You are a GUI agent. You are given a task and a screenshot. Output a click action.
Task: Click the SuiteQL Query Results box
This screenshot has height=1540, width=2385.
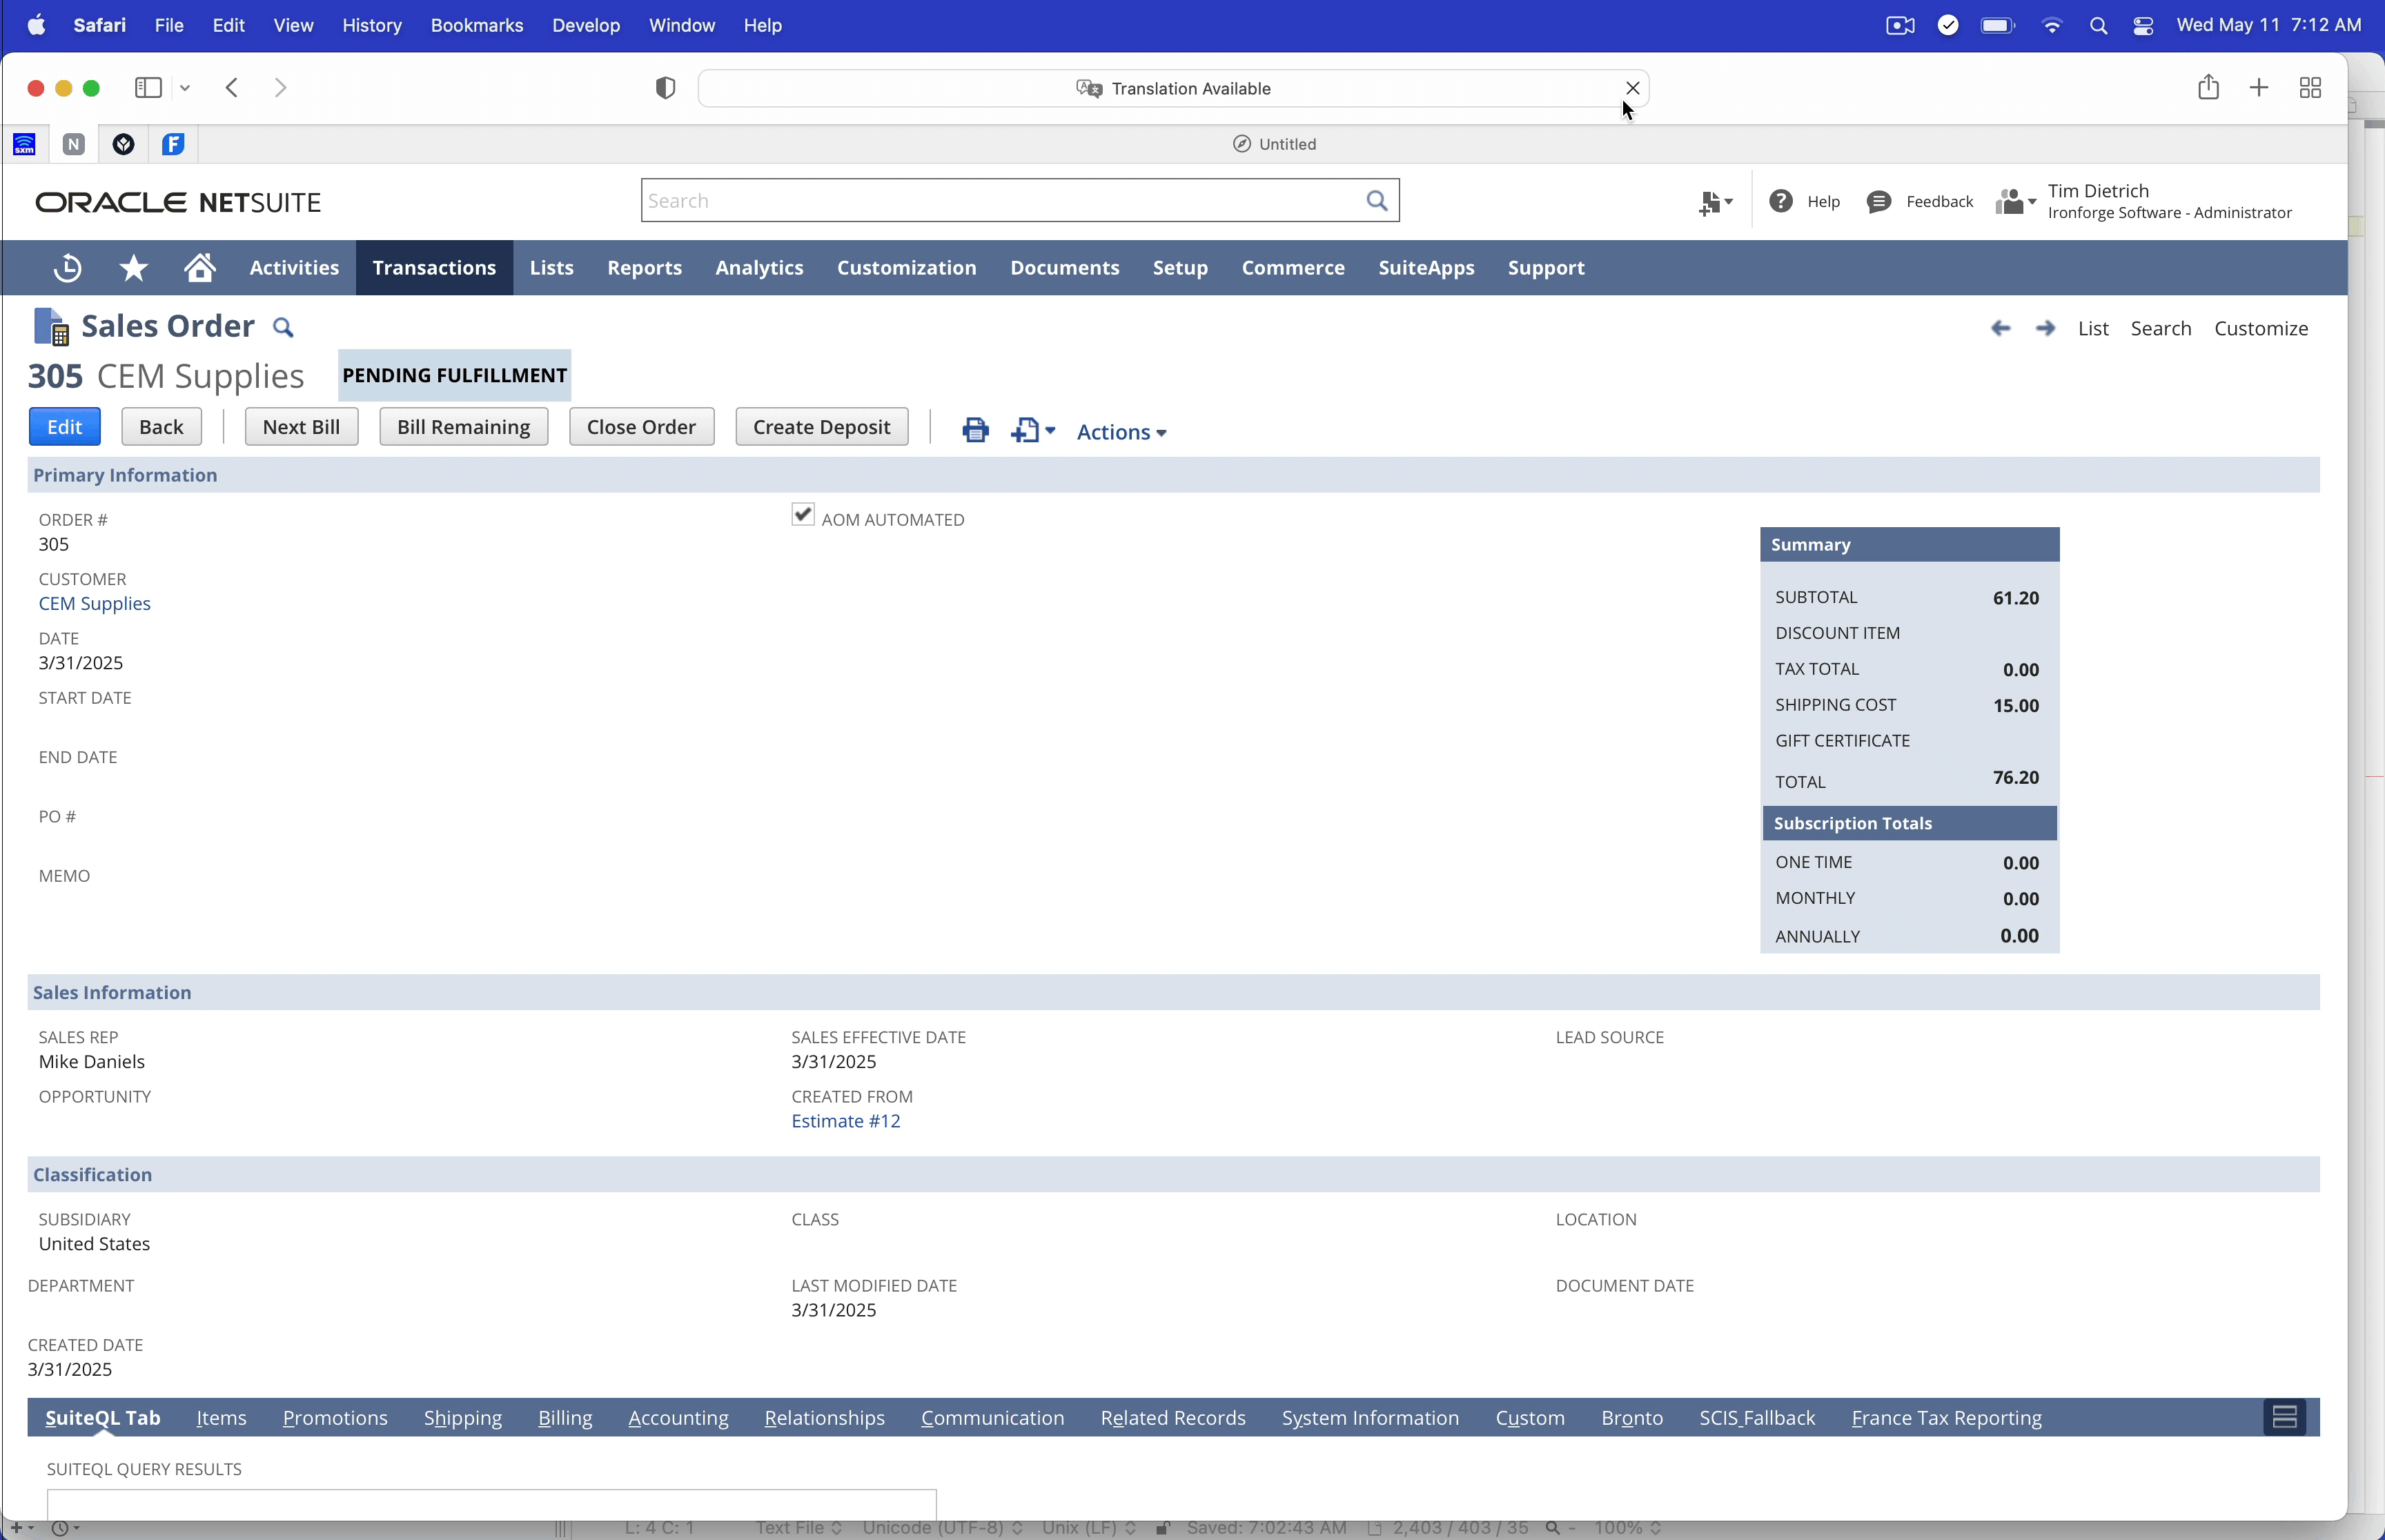pyautogui.click(x=491, y=1505)
